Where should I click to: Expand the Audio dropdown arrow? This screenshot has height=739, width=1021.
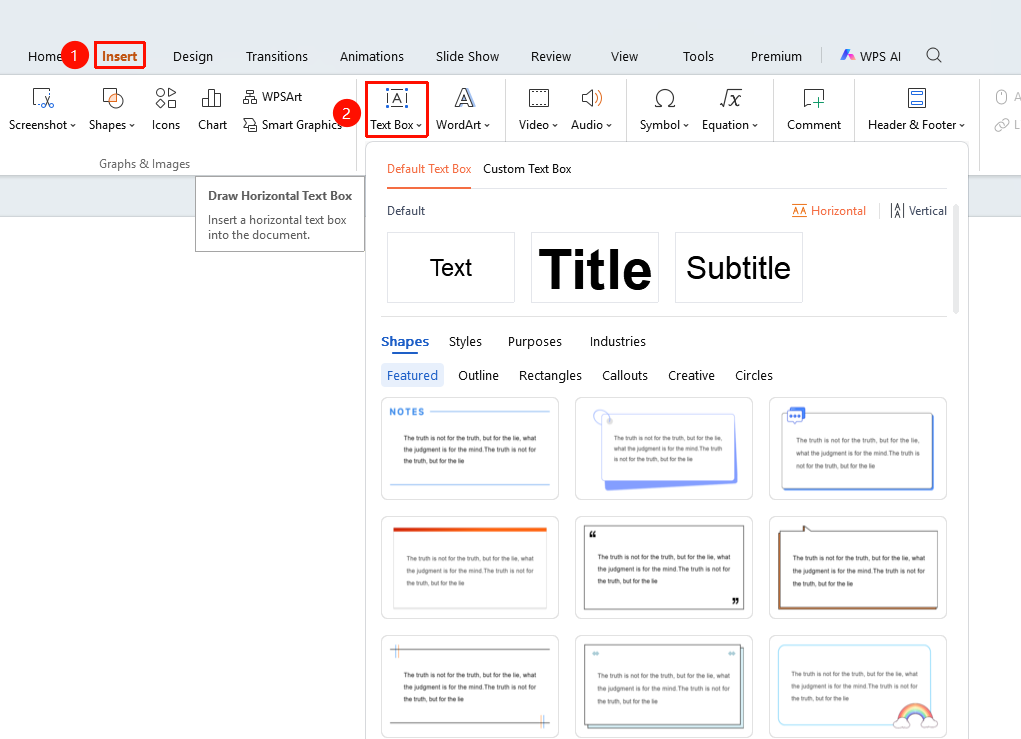tap(609, 125)
